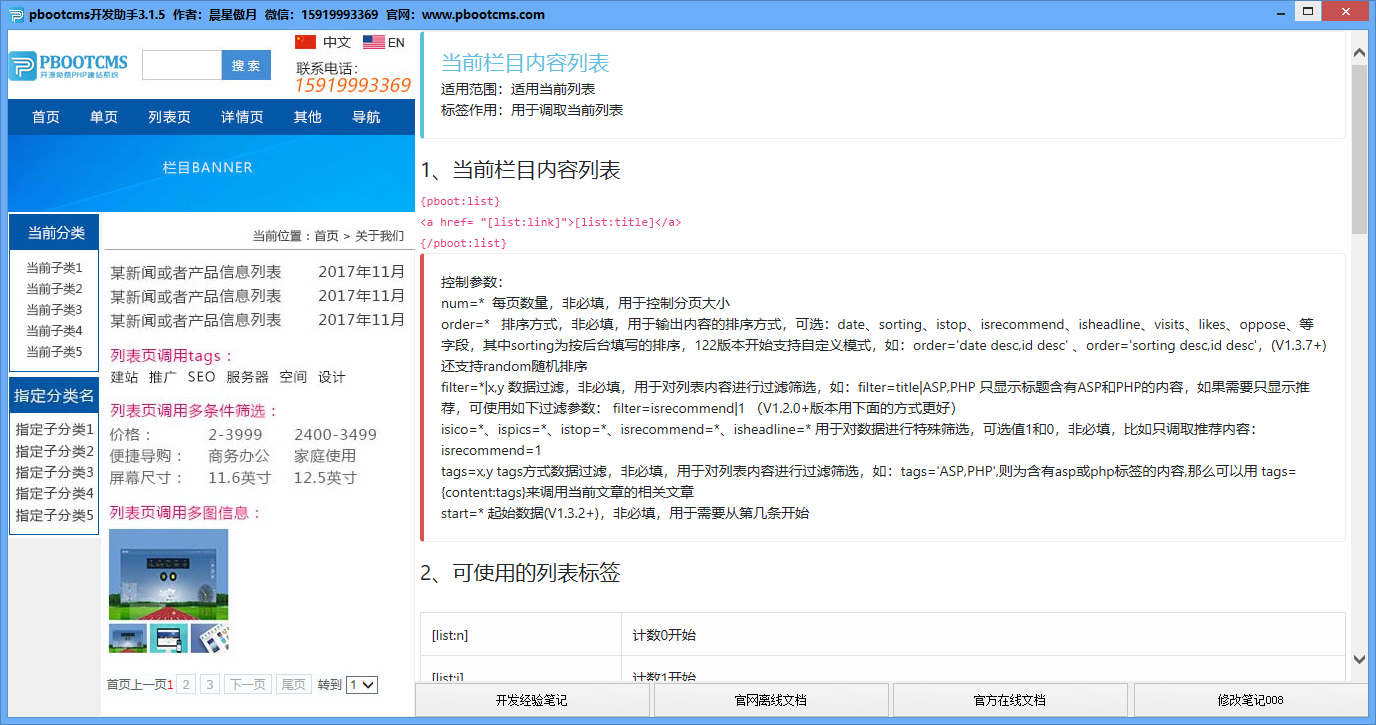
Task: Select the Chinese flag language icon
Action: click(x=303, y=42)
